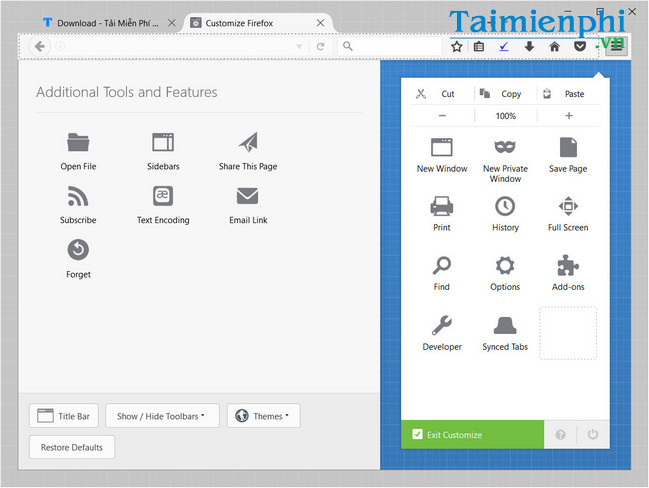Select the Open File icon
The image size is (649, 488).
tap(78, 142)
